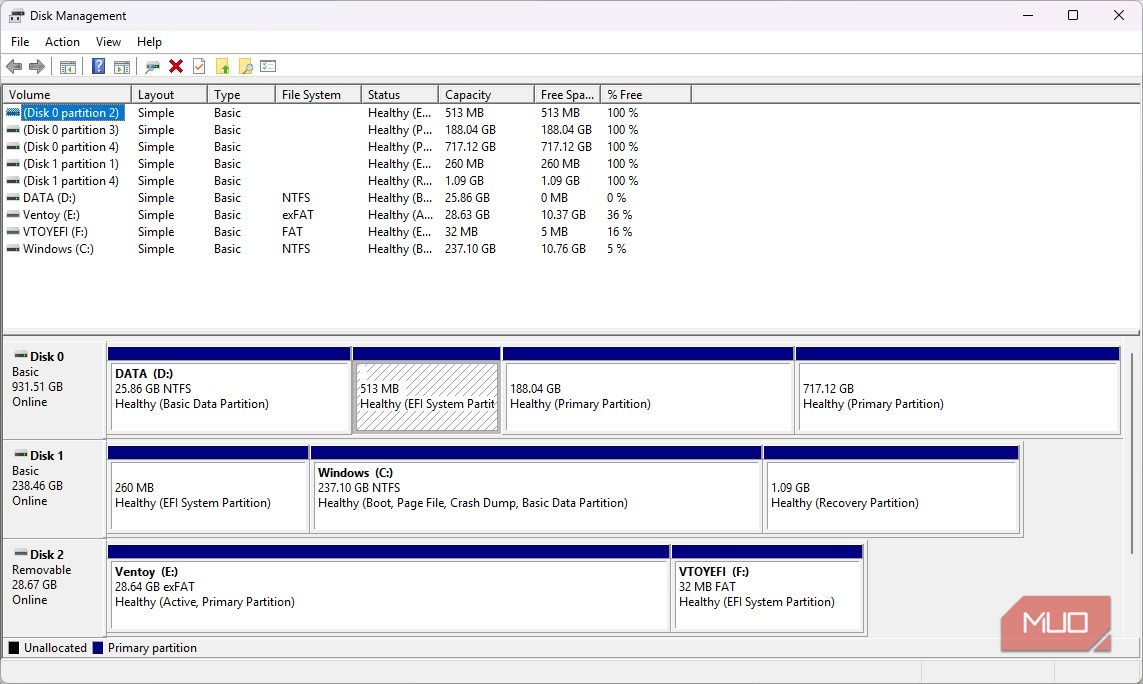This screenshot has height=684, width=1143.
Task: Open the Help menu
Action: (149, 42)
